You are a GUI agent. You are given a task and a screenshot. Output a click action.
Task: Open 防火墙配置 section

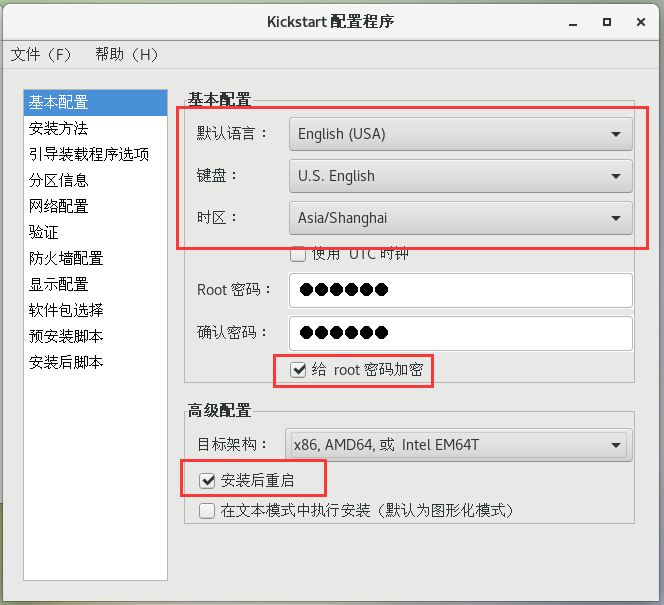point(95,258)
